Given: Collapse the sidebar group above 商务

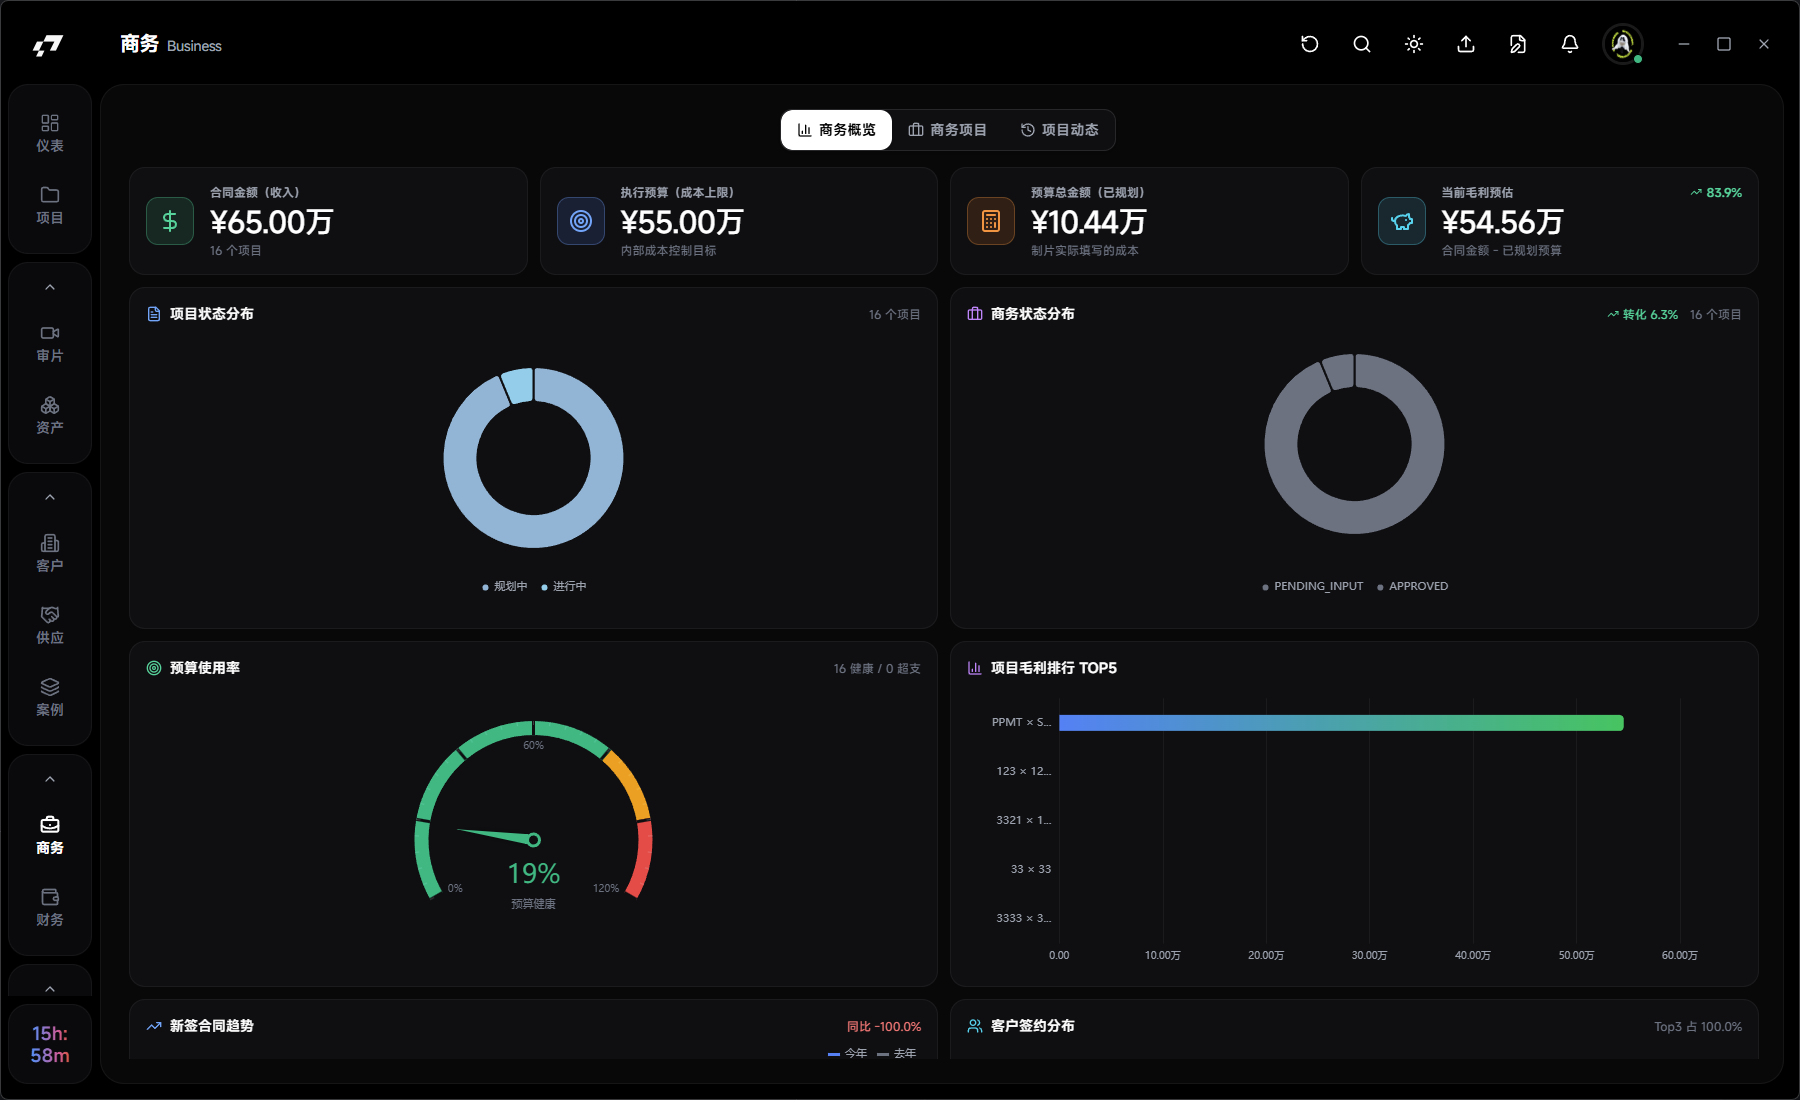Looking at the screenshot, I should [50, 780].
